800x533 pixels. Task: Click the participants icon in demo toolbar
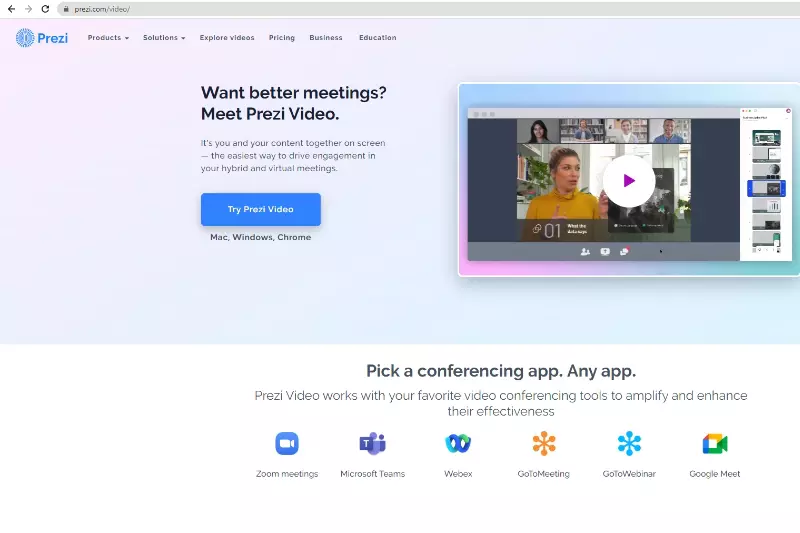[585, 251]
